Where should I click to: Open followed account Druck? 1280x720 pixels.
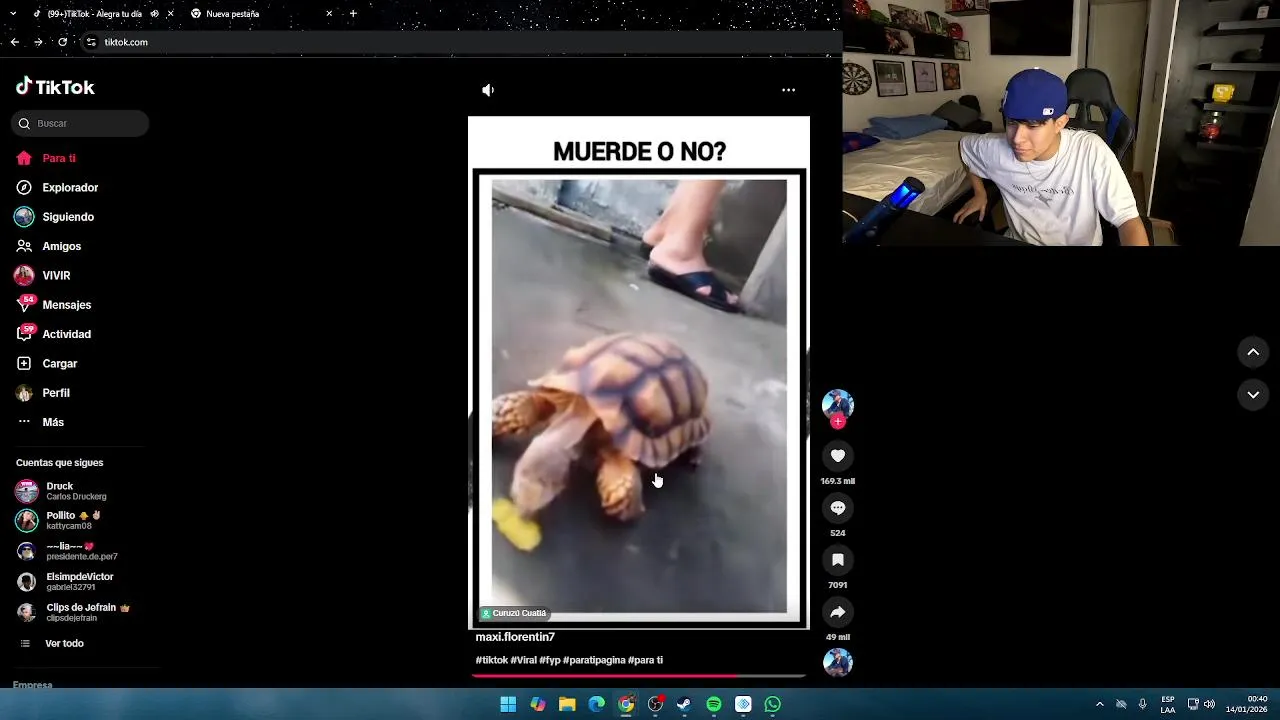[x=76, y=491]
